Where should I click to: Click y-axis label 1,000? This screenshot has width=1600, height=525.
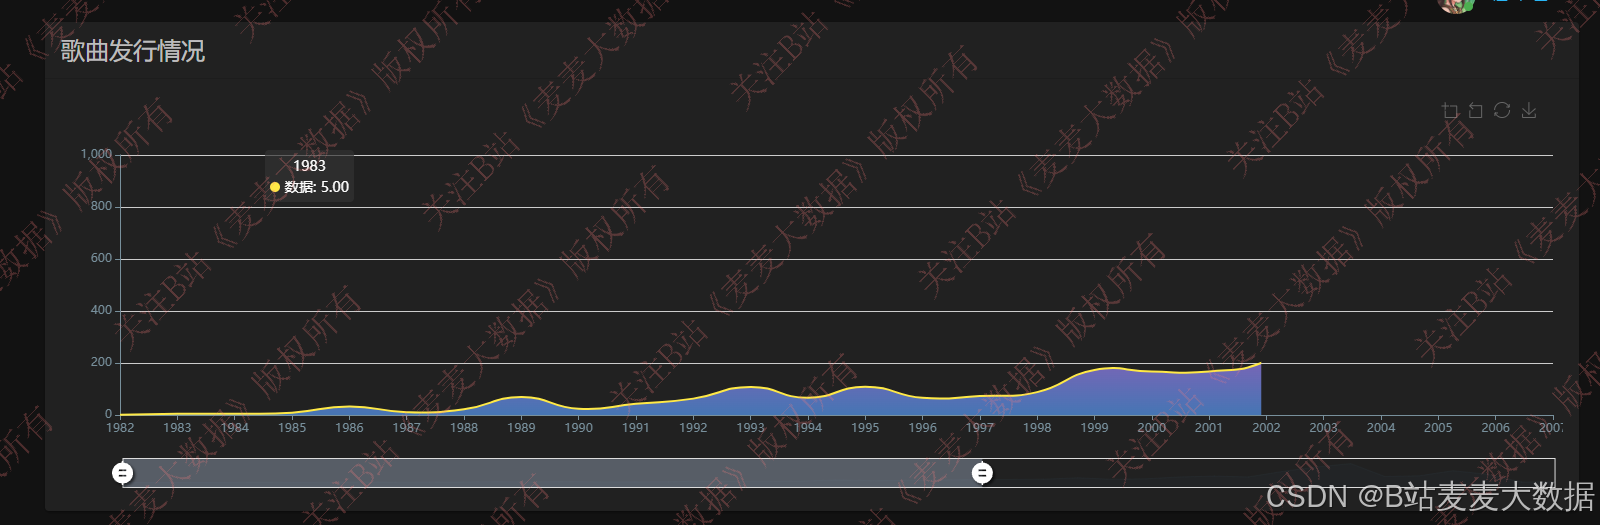(x=97, y=154)
